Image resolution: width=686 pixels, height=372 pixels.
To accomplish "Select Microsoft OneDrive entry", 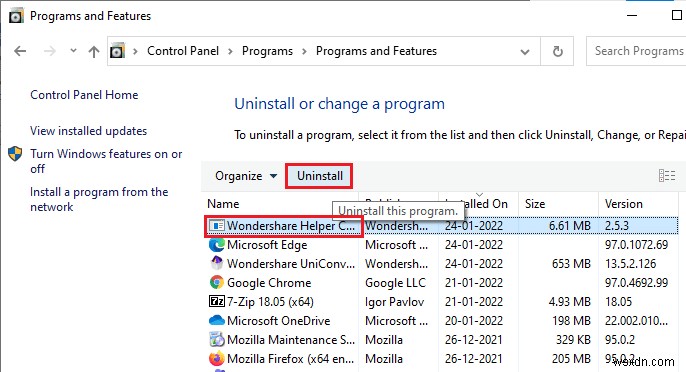I will 278,321.
